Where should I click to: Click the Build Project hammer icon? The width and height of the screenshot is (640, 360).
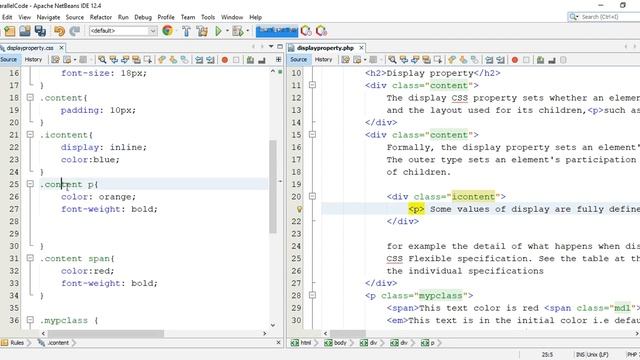(186, 31)
